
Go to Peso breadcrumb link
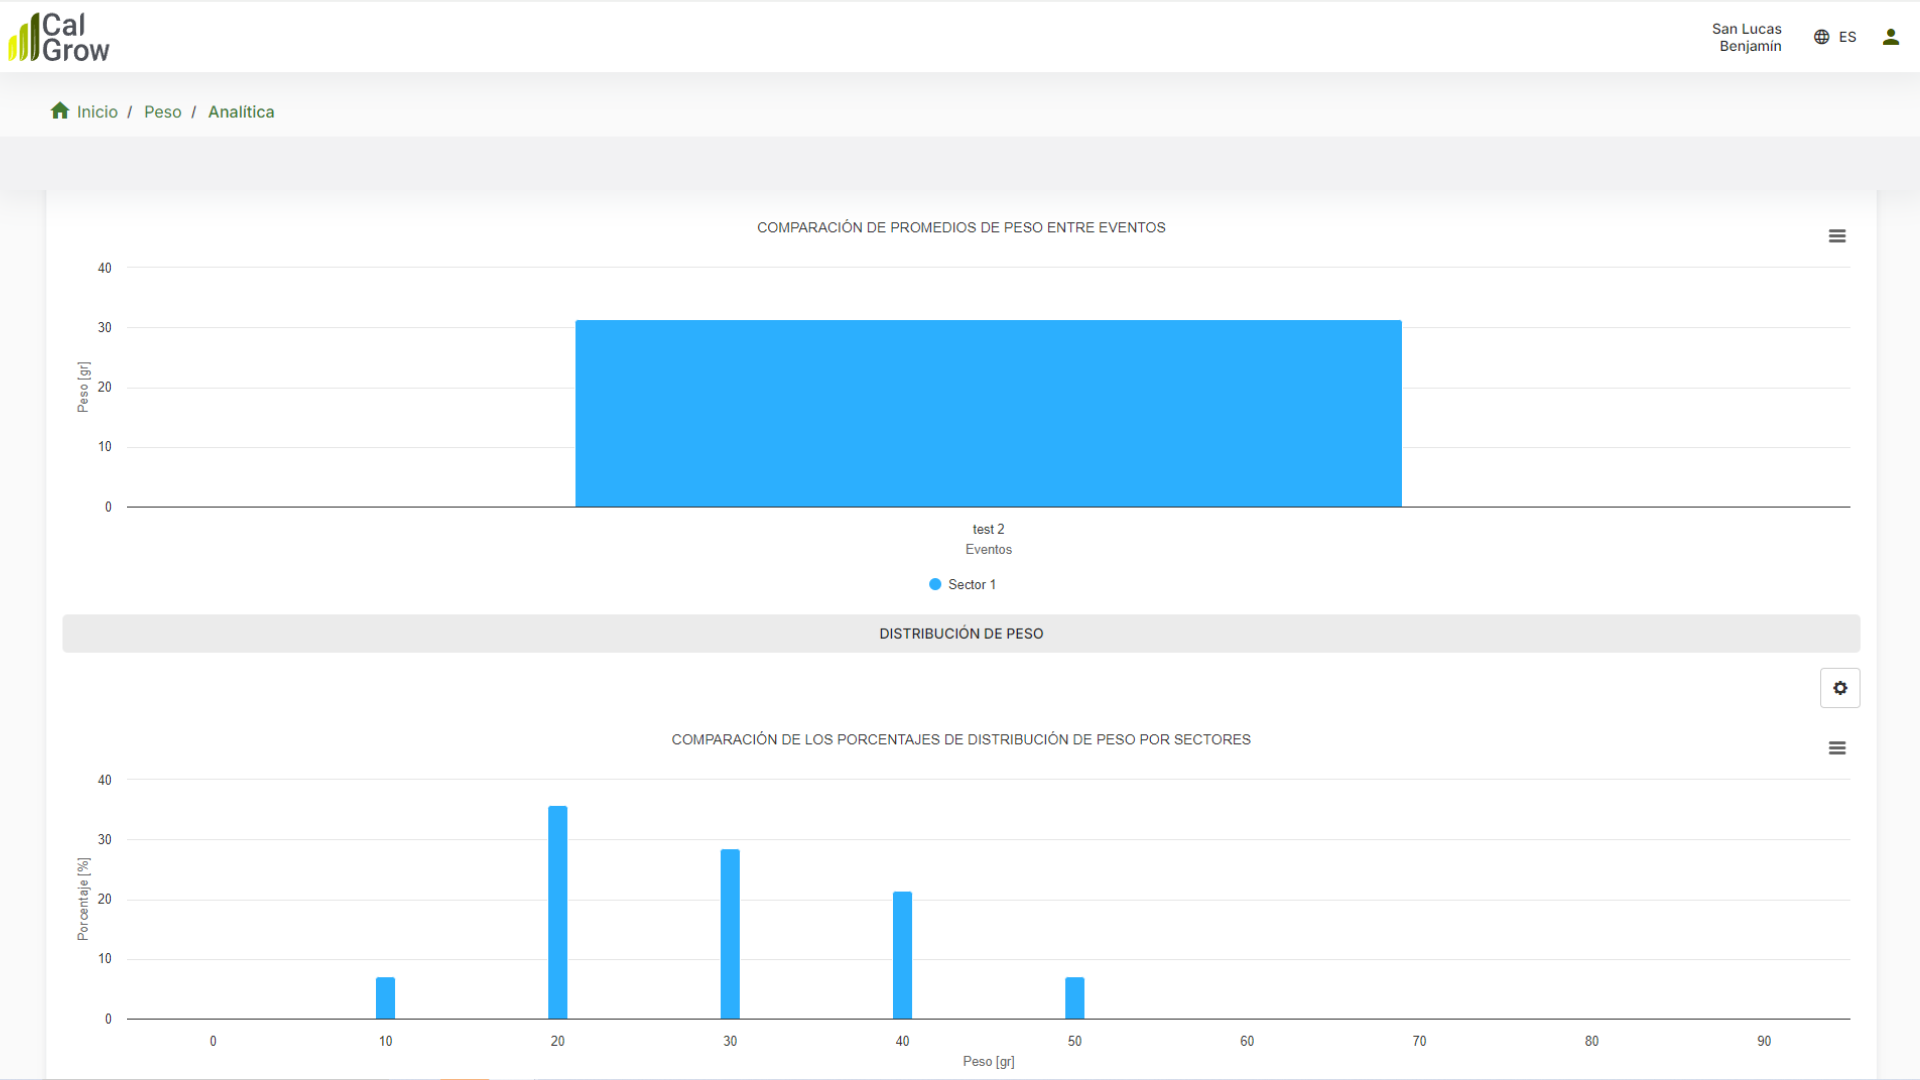point(162,112)
